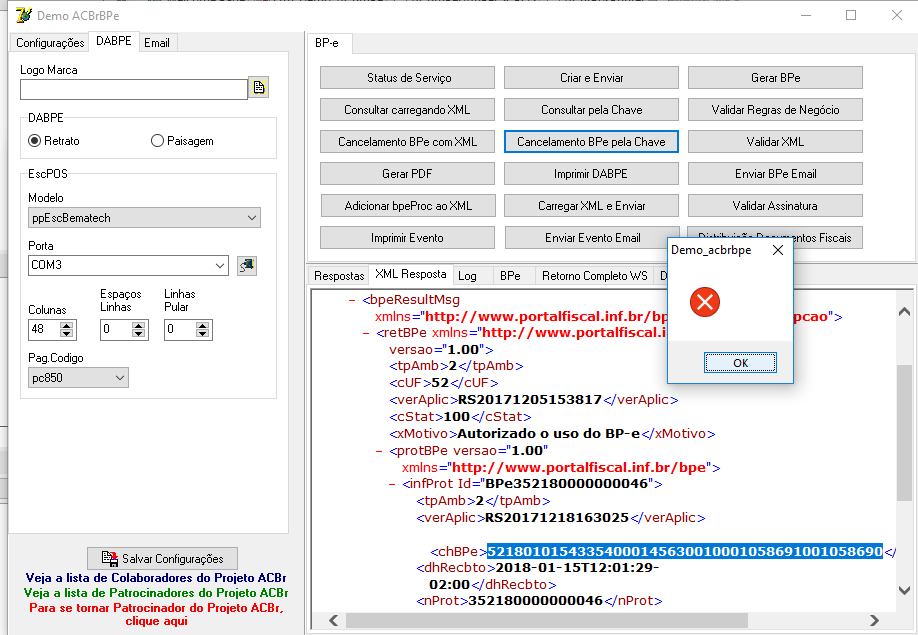The height and width of the screenshot is (635, 918).
Task: Click Cancelamento BPe pela Chave button
Action: tap(591, 142)
